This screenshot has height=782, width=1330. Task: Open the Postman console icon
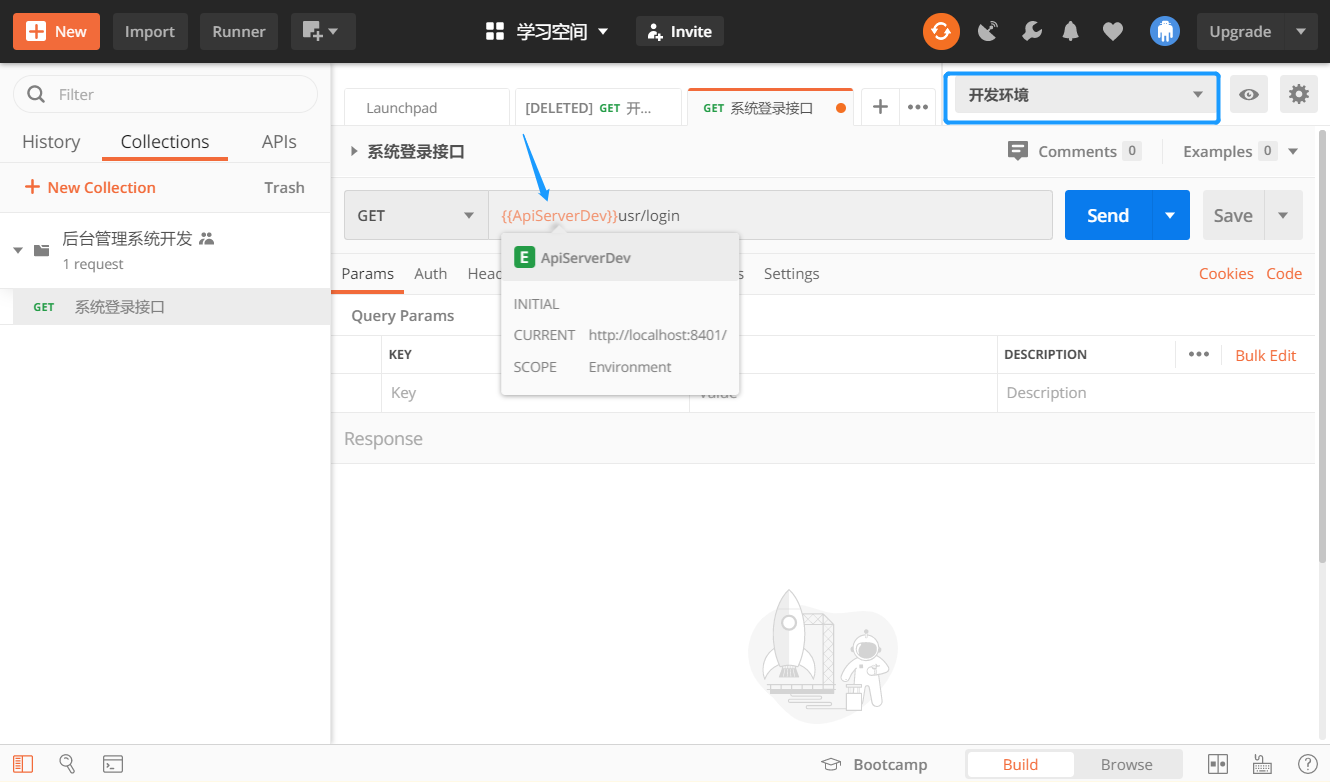(113, 764)
